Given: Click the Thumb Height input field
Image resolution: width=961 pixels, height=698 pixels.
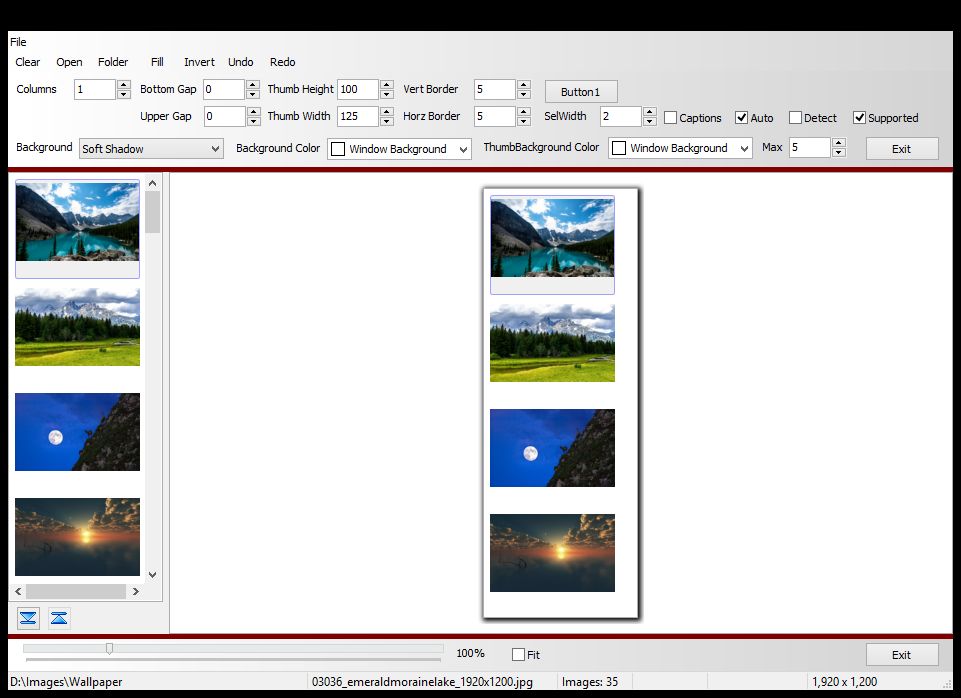Looking at the screenshot, I should click(x=358, y=89).
